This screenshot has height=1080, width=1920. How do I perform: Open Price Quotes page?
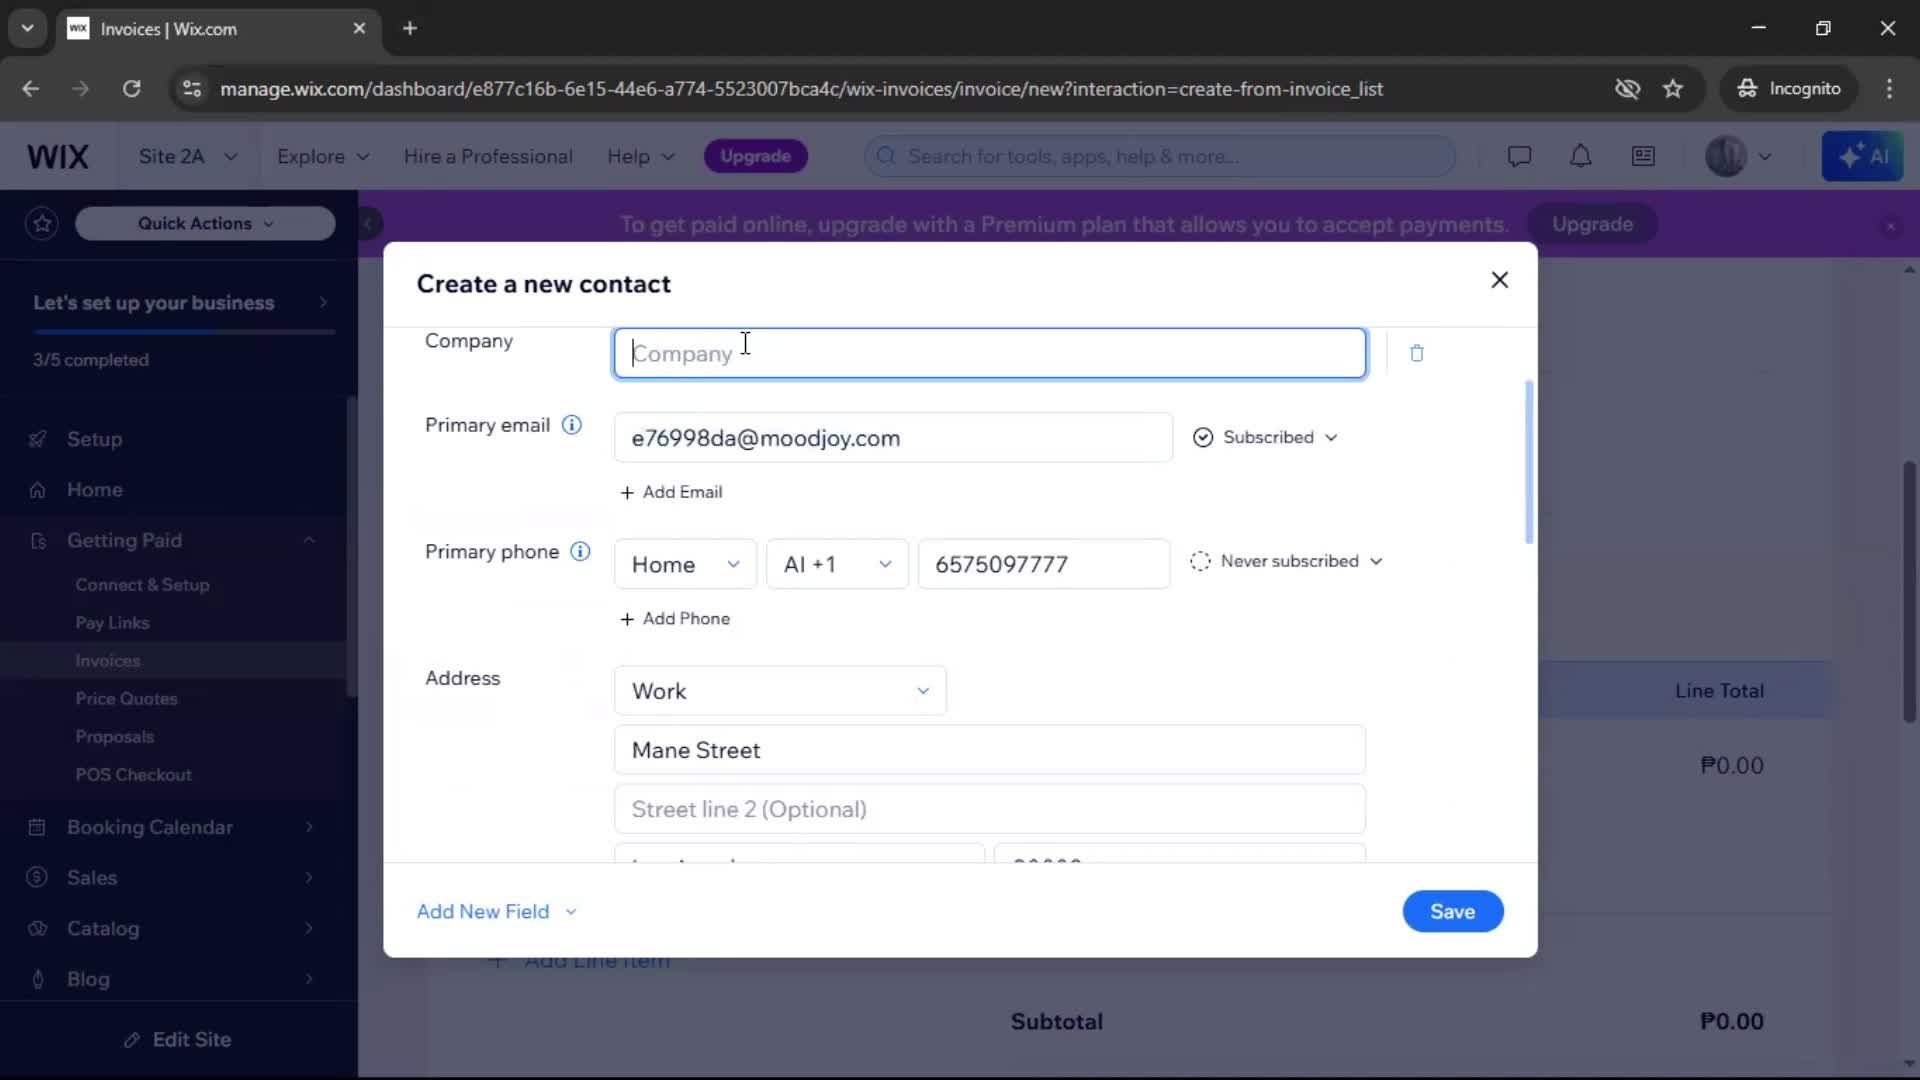126,699
